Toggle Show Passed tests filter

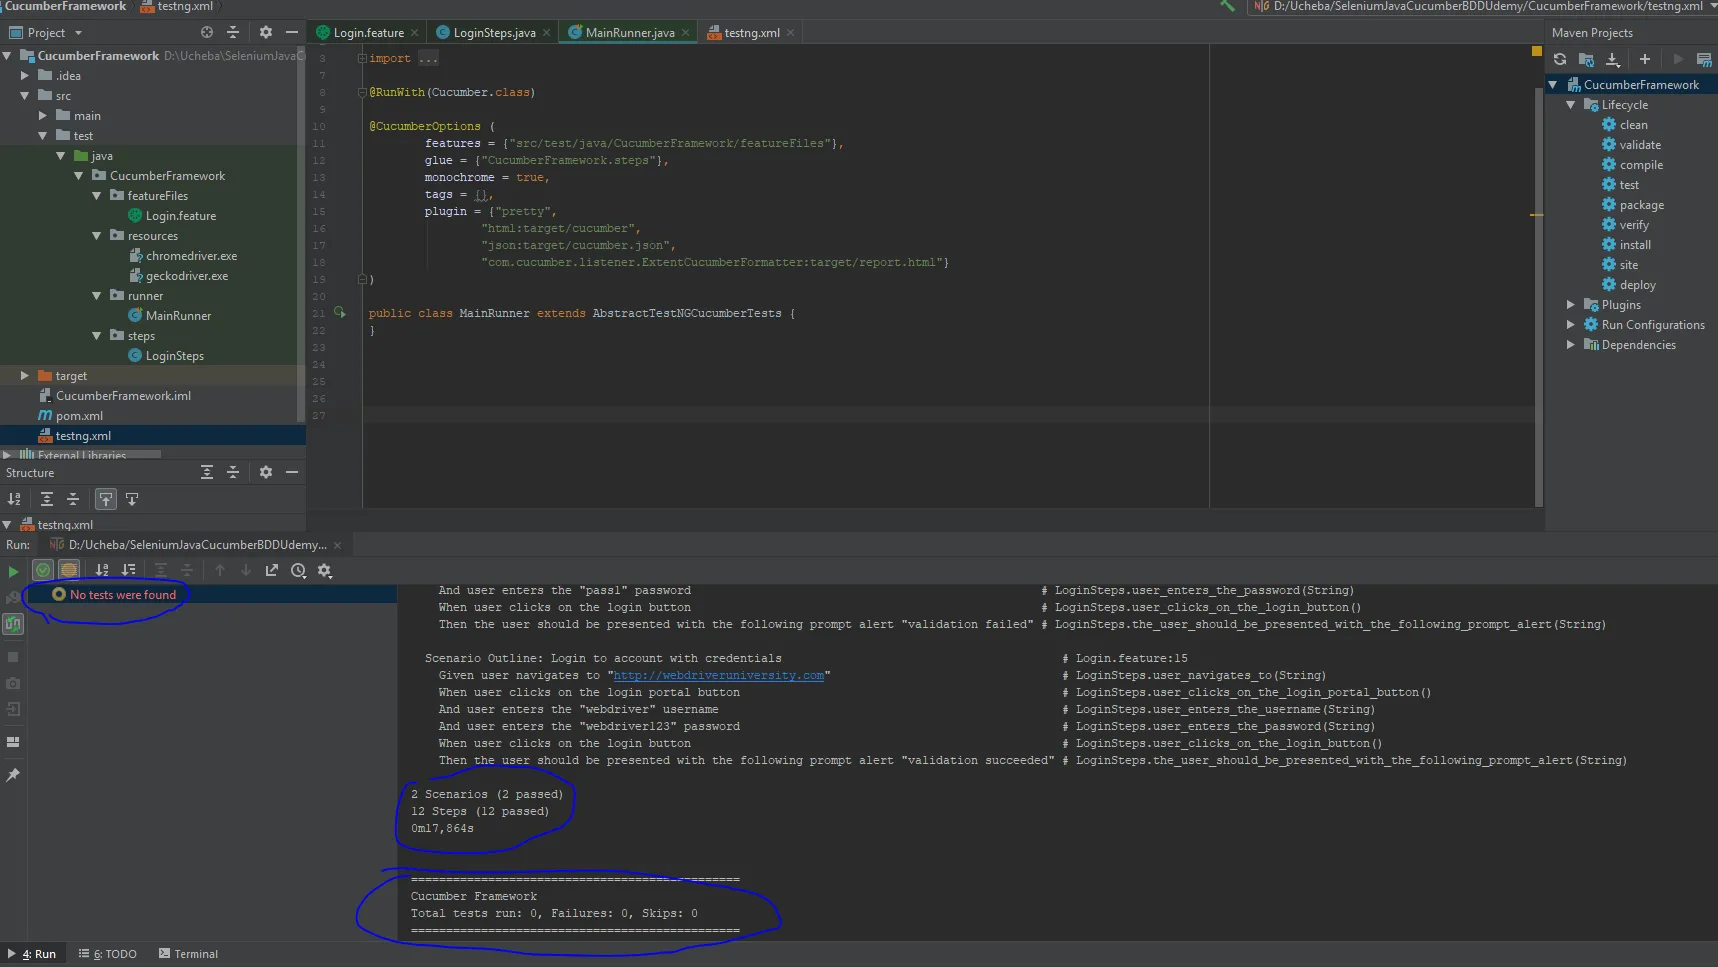pos(43,570)
